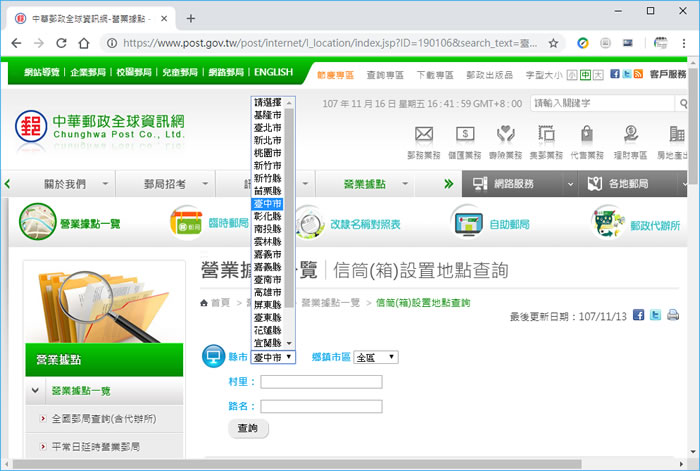Share page via Facebook icon near update date

638,315
